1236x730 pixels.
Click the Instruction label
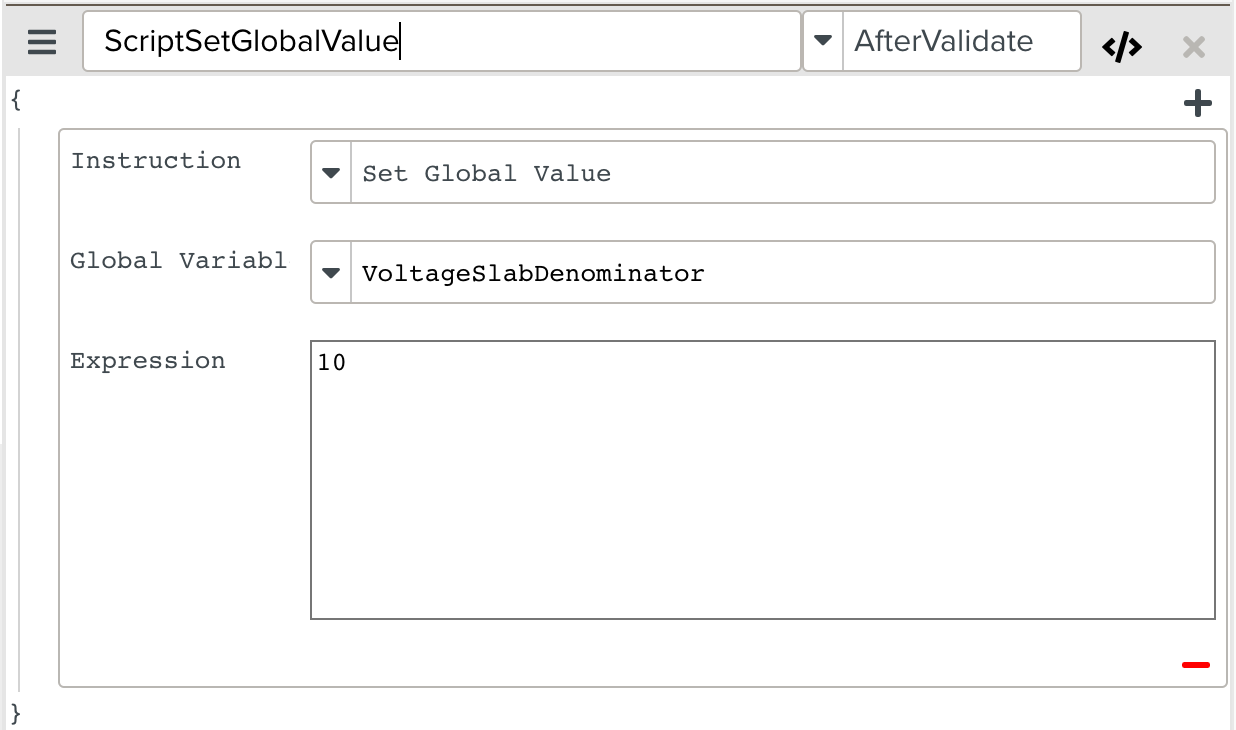pos(155,160)
